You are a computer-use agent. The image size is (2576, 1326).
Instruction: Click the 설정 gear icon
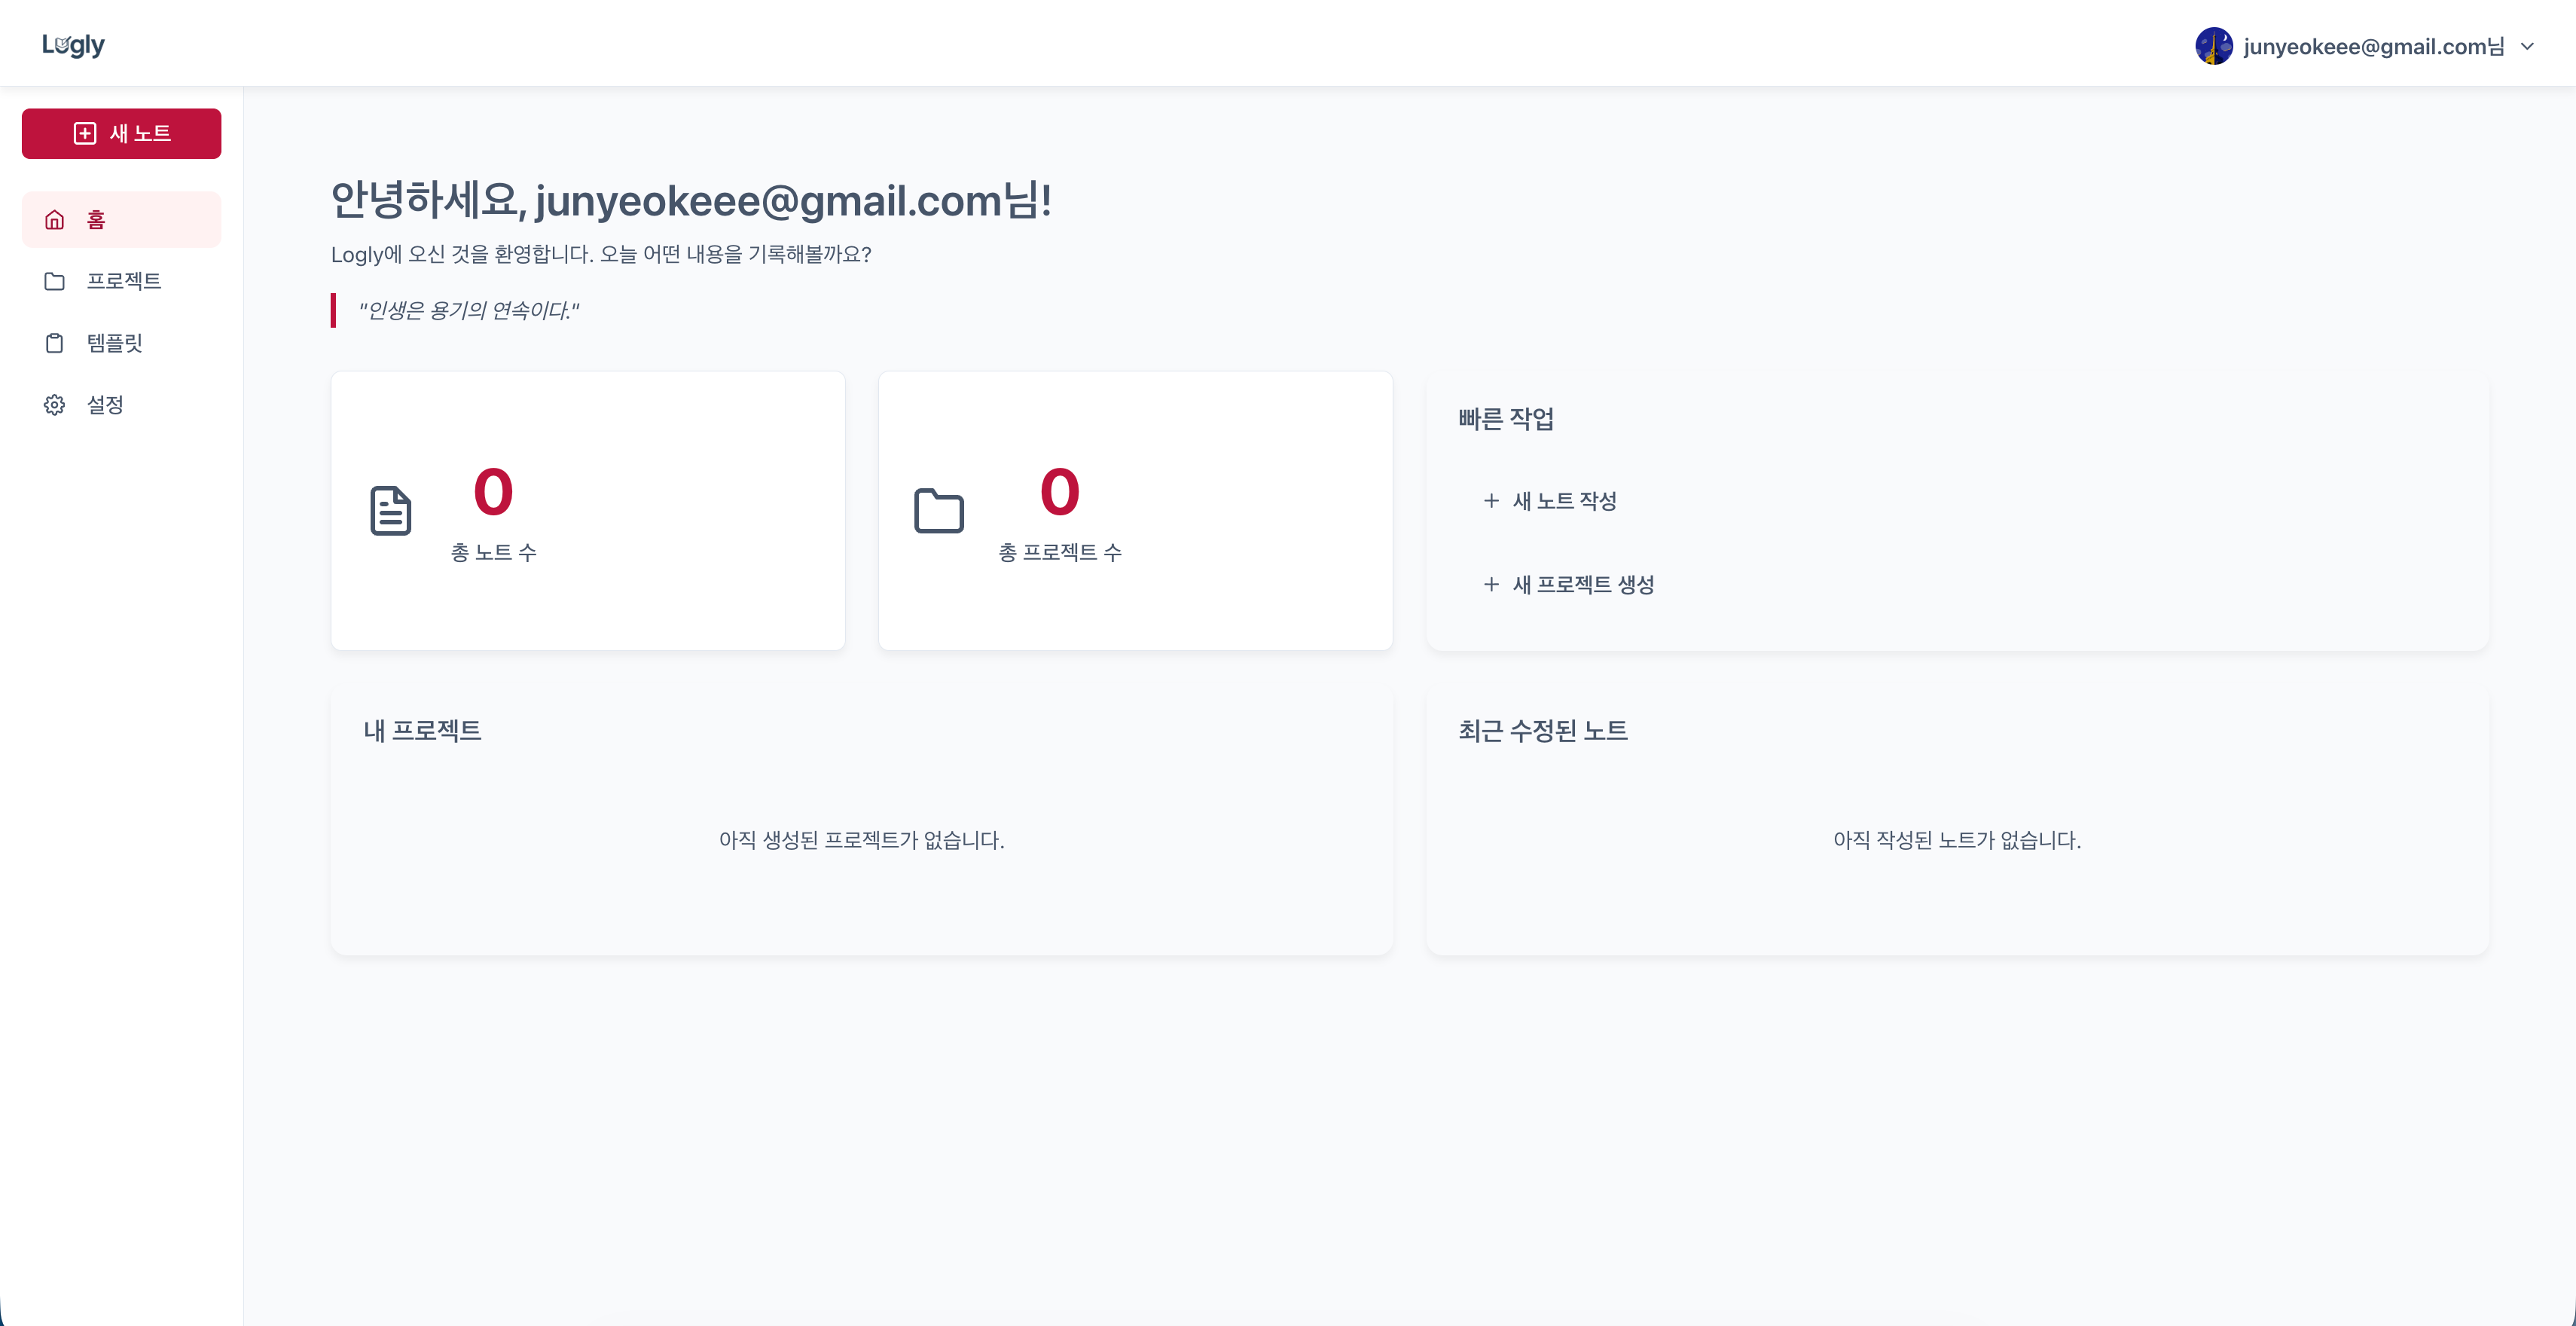[x=55, y=405]
